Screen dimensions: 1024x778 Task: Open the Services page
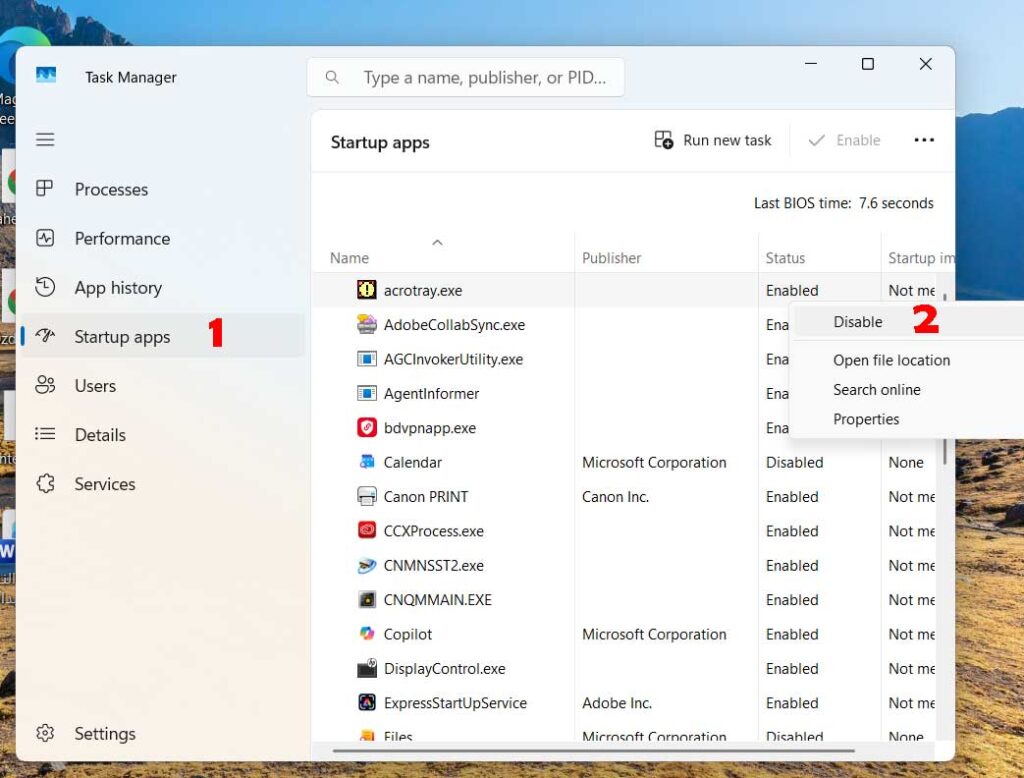(x=104, y=484)
